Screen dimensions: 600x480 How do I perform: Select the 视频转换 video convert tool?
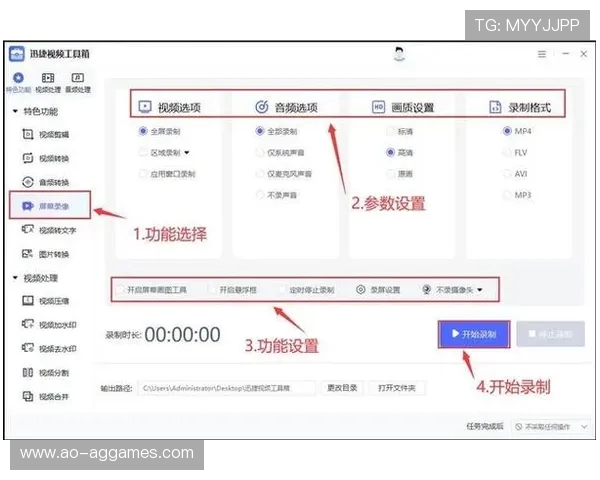[x=53, y=158]
